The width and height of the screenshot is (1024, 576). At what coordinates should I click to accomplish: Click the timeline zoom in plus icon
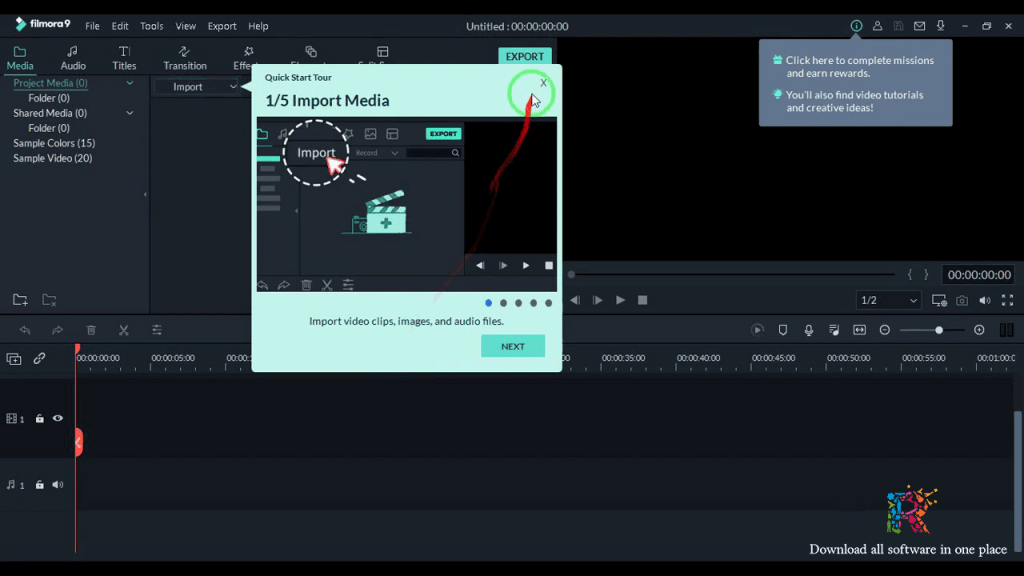click(979, 330)
